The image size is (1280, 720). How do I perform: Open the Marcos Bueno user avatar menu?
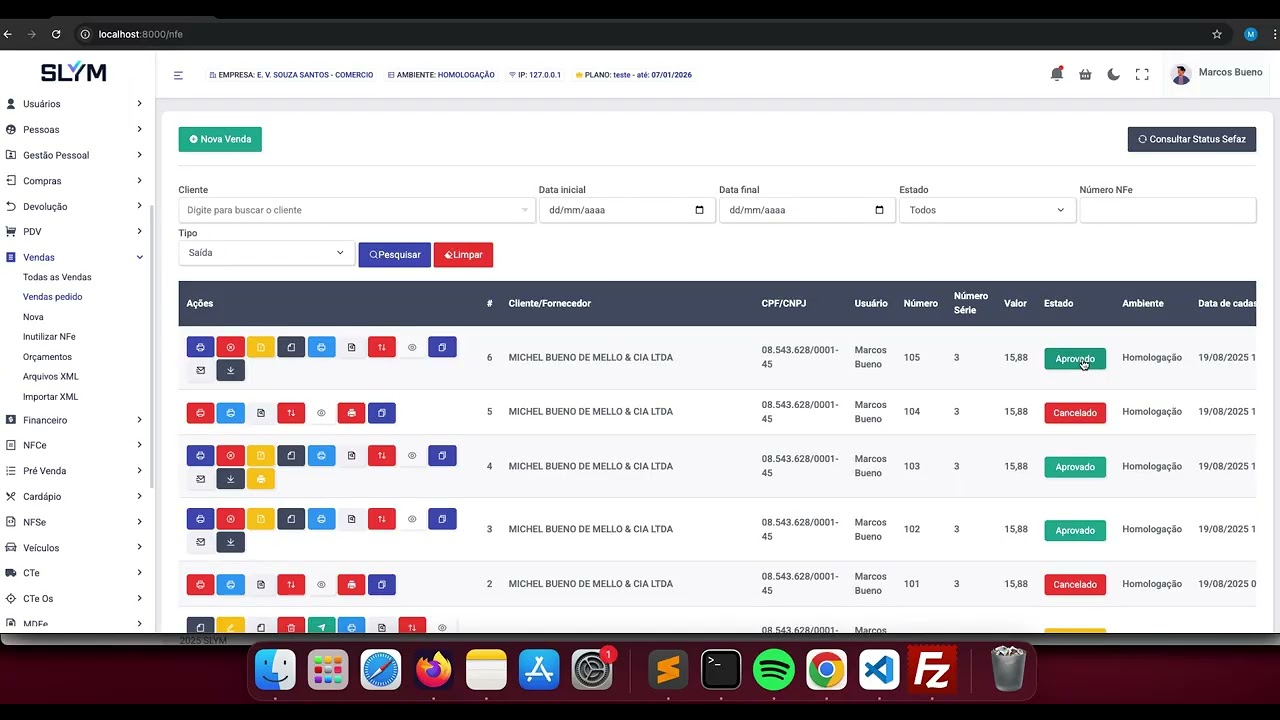(x=1181, y=74)
